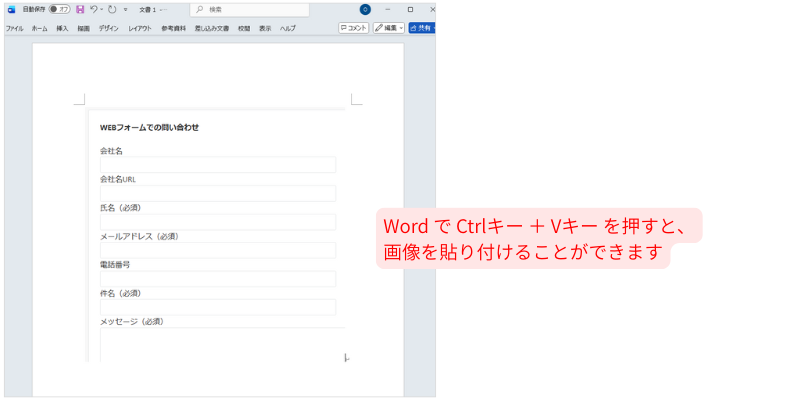Image resolution: width=800 pixels, height=400 pixels.
Task: Switch to the ホーム tab
Action: pyautogui.click(x=39, y=29)
